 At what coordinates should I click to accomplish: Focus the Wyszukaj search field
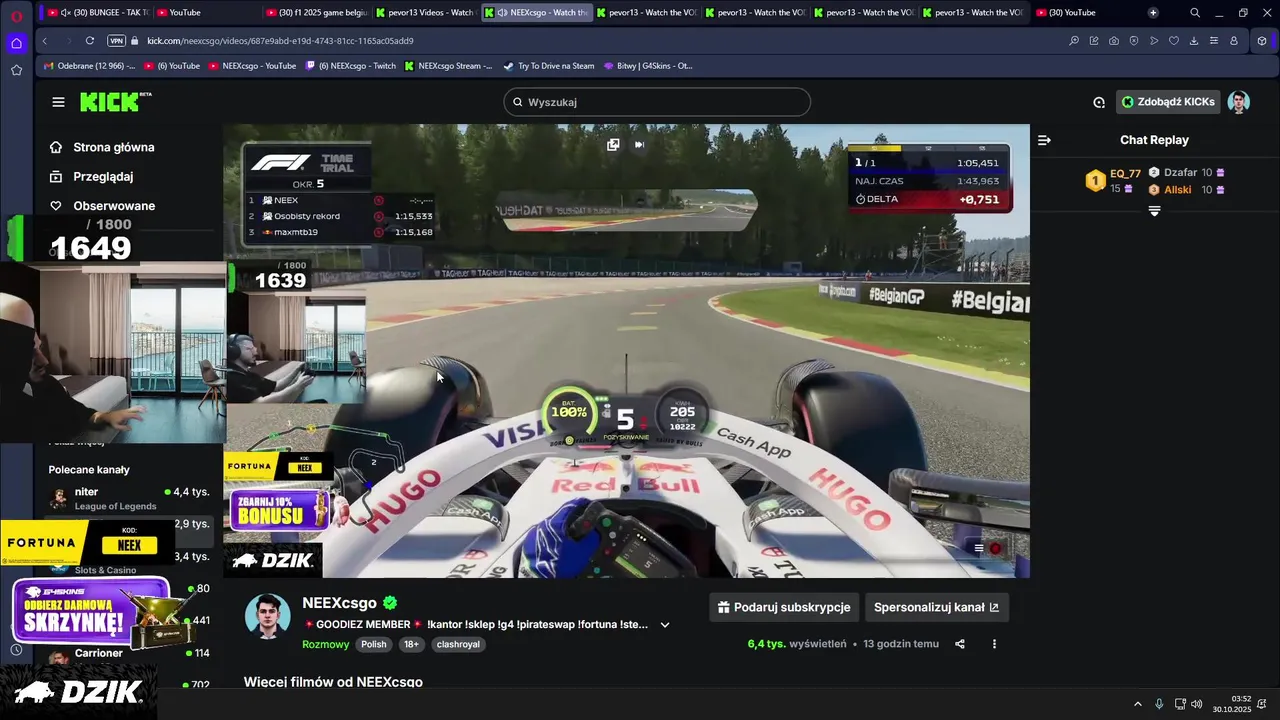657,102
